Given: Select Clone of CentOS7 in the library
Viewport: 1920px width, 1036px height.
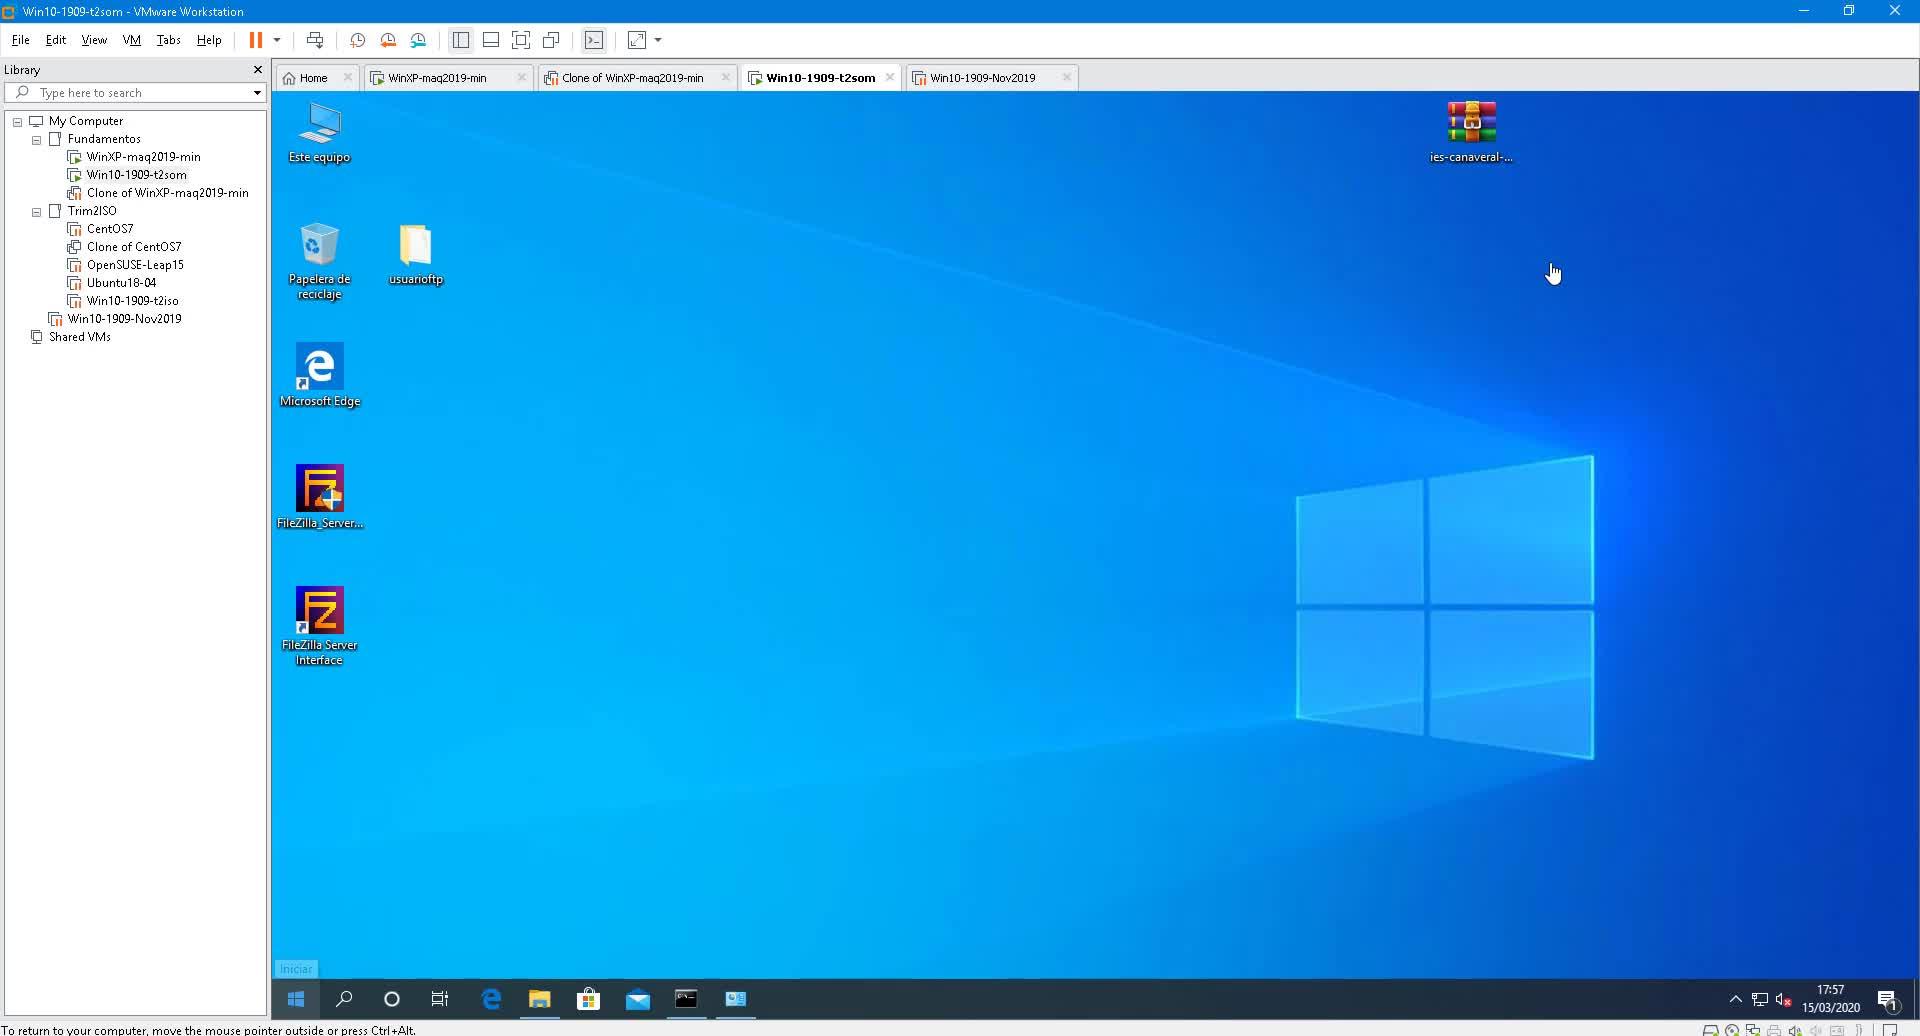Looking at the screenshot, I should pos(134,247).
